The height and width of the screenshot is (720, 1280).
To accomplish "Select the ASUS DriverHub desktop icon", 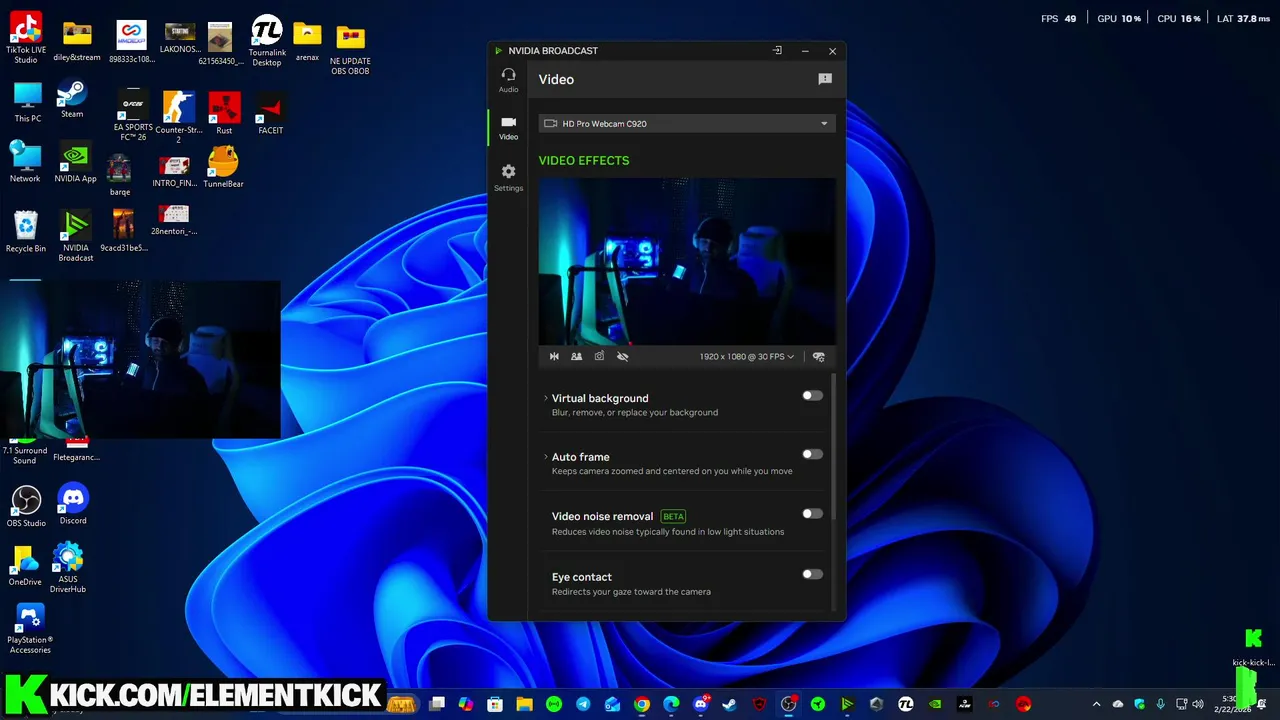I will coord(68,567).
